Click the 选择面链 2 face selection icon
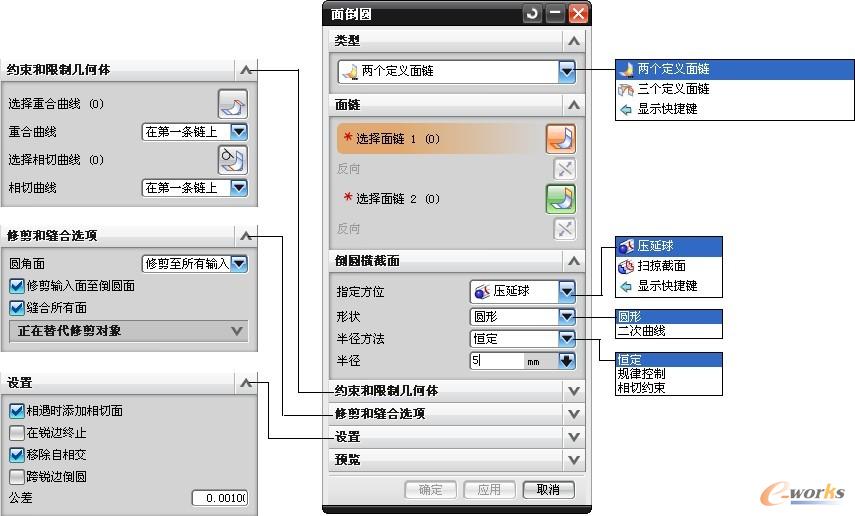This screenshot has height=516, width=855. tap(561, 199)
